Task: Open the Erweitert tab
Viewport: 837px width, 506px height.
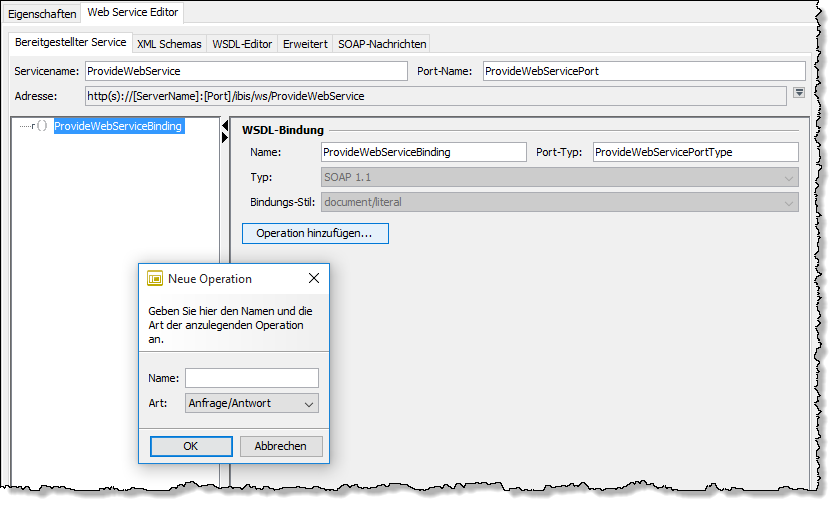Action: [304, 44]
